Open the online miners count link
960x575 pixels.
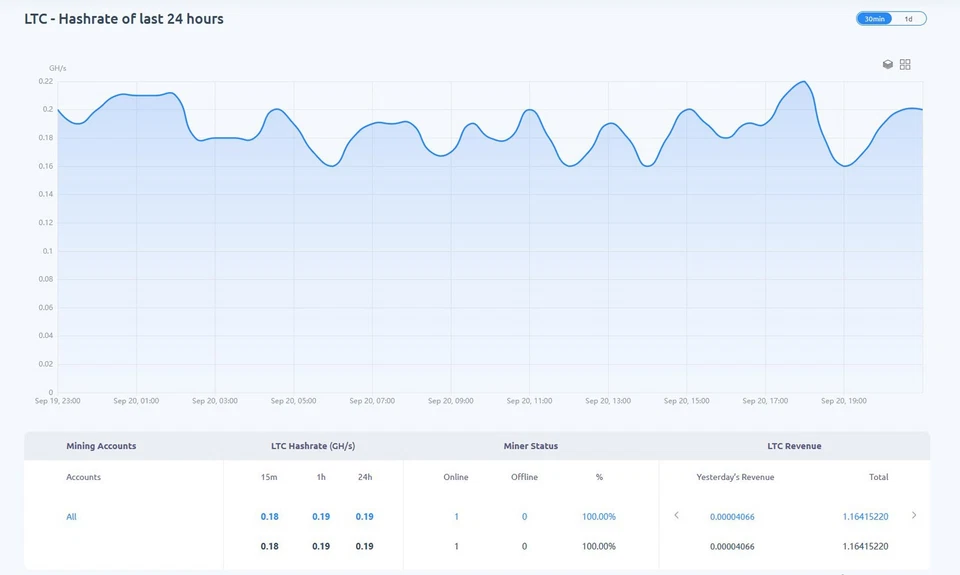point(456,516)
